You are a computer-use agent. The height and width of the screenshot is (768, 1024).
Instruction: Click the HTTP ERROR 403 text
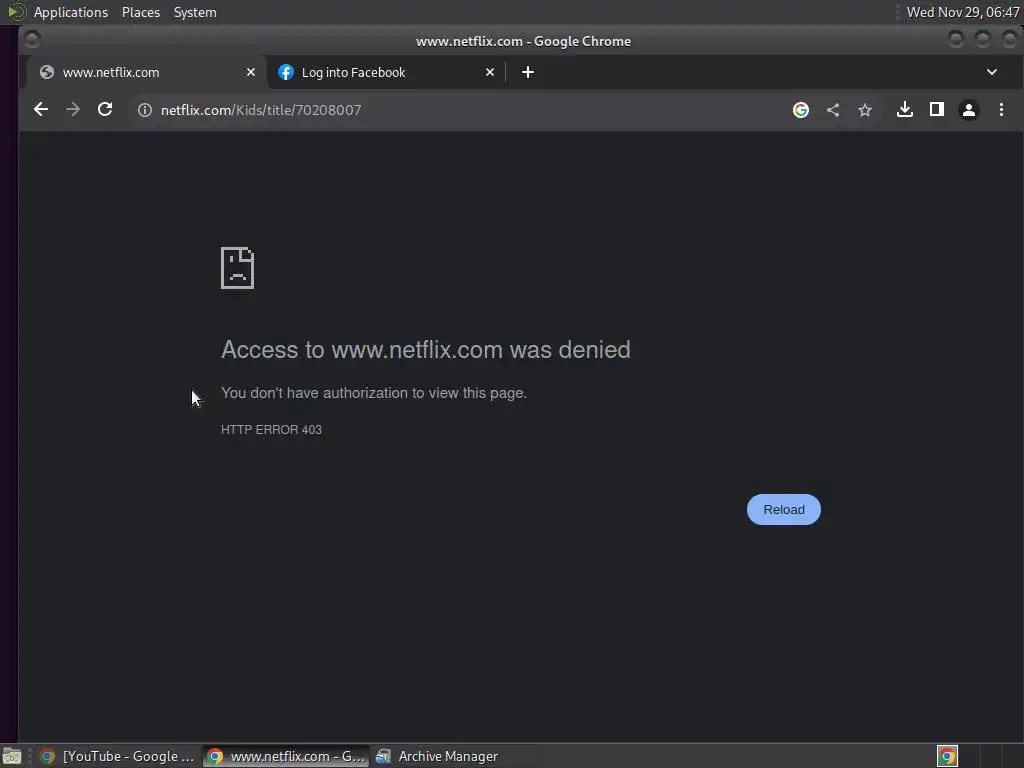pos(271,430)
